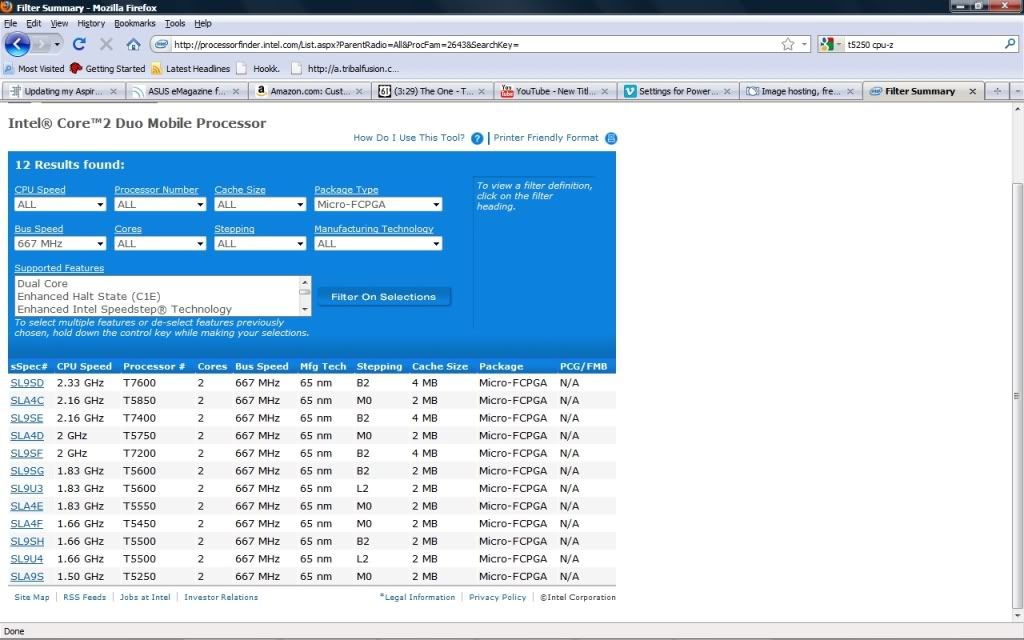Close the Amazon.com tab

(x=359, y=91)
